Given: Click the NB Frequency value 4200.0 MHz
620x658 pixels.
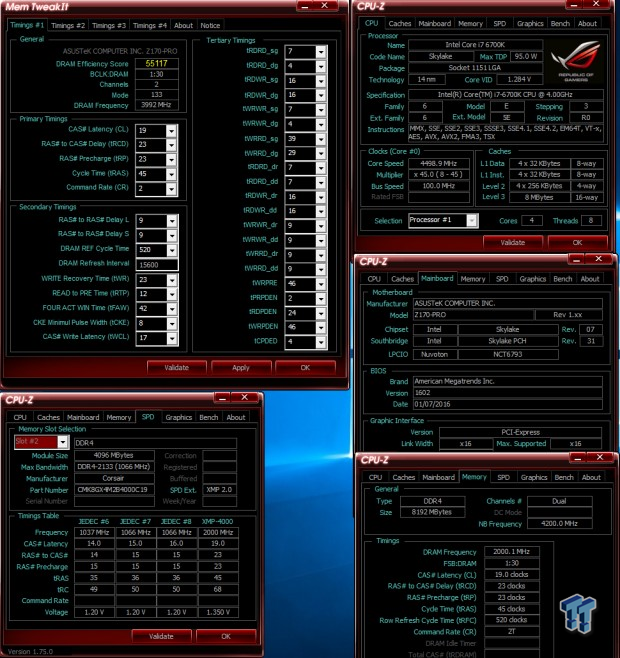Looking at the screenshot, I should [560, 524].
